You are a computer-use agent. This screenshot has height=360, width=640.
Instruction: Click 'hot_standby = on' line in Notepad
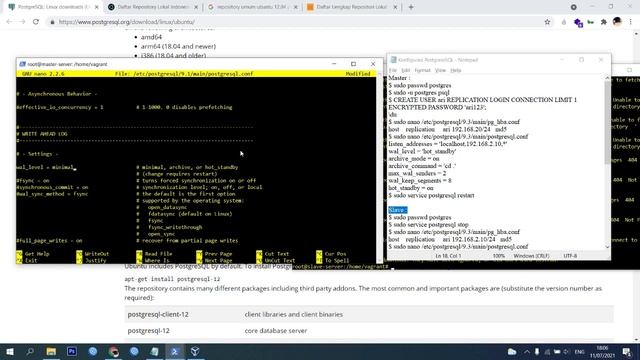click(411, 188)
